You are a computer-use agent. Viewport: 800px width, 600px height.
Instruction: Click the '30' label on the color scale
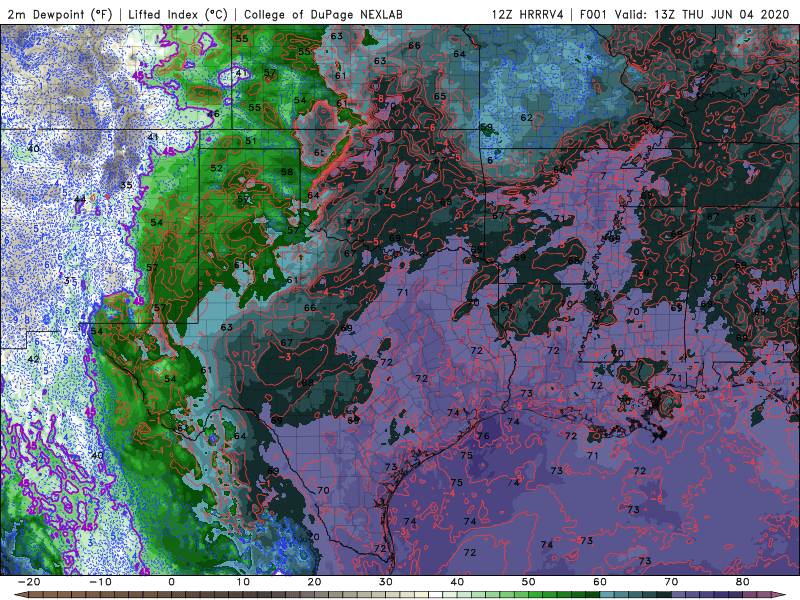(x=386, y=582)
